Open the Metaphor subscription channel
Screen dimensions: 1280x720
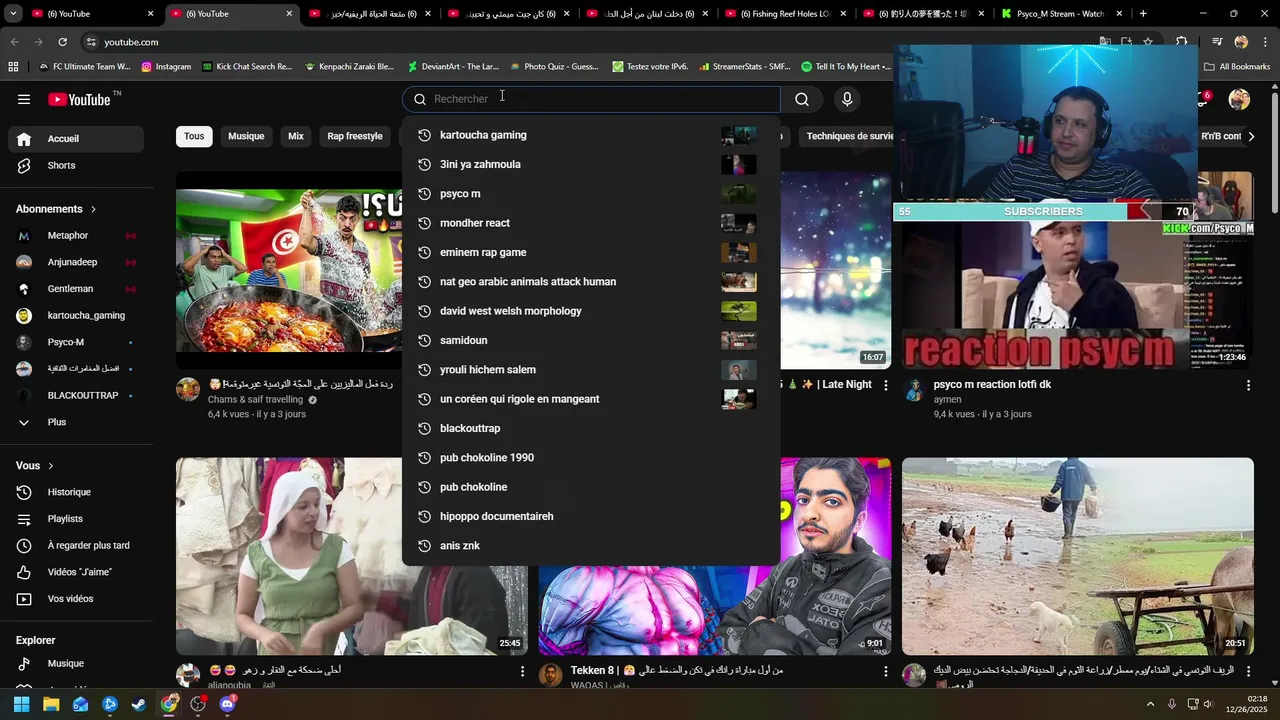[76, 236]
